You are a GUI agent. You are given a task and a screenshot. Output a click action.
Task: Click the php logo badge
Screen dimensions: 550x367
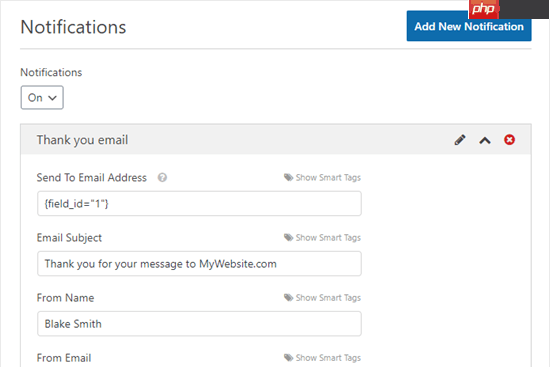point(484,8)
